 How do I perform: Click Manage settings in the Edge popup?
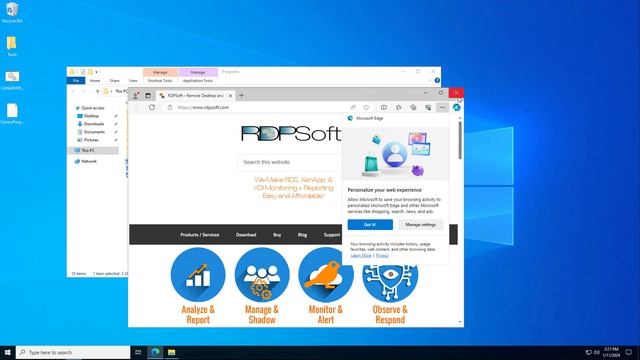(420, 224)
